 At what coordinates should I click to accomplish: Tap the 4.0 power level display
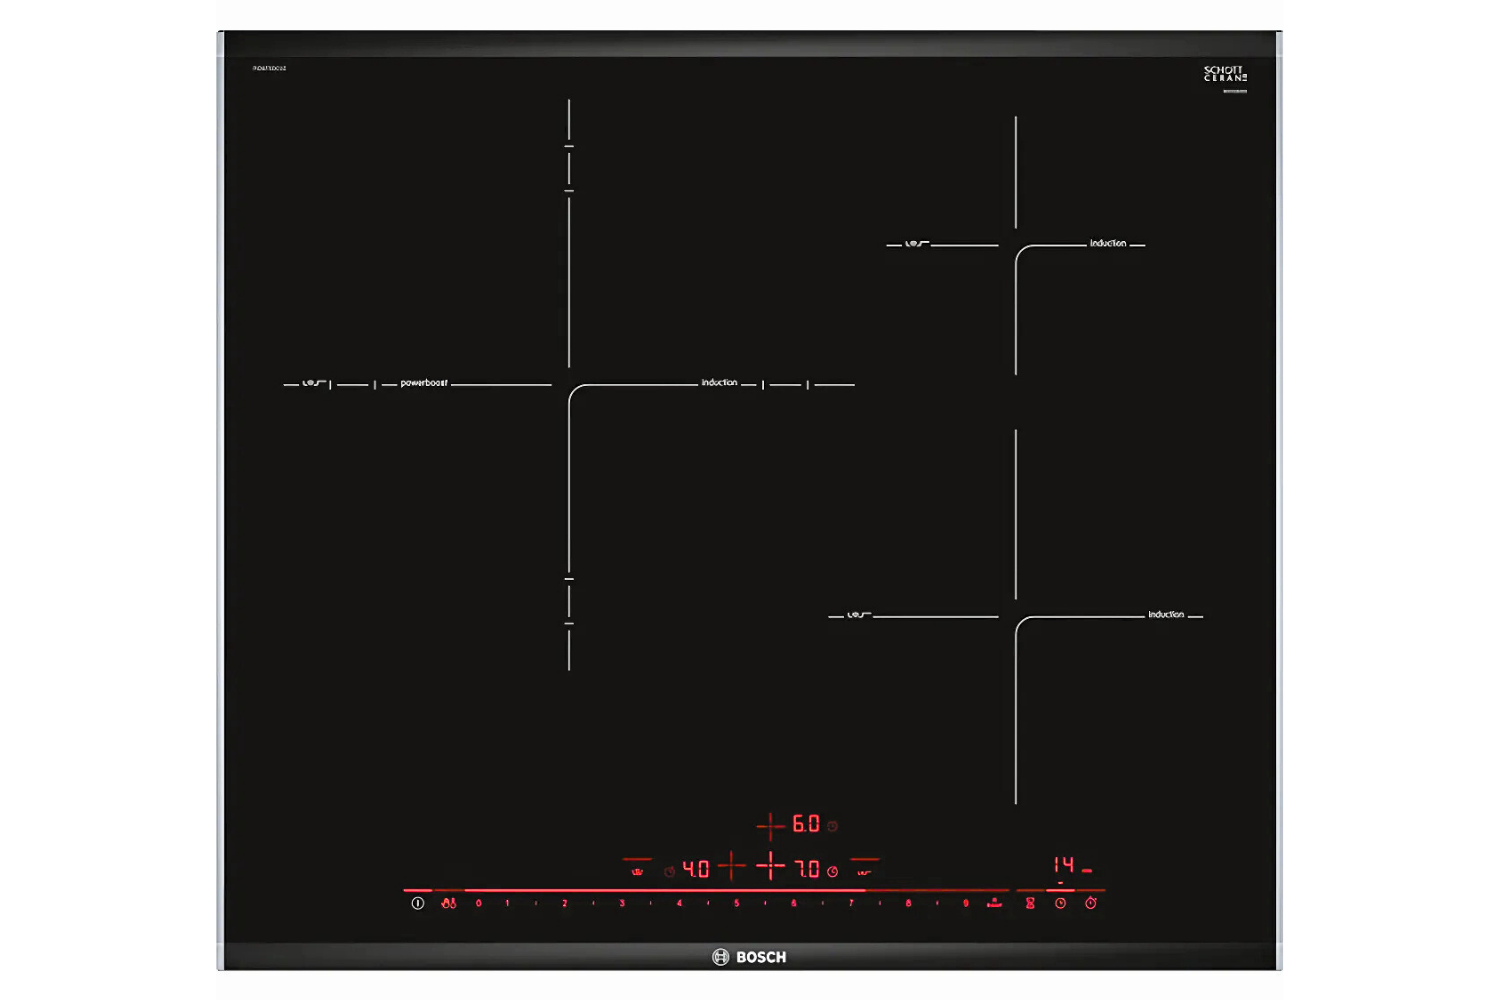coord(696,869)
